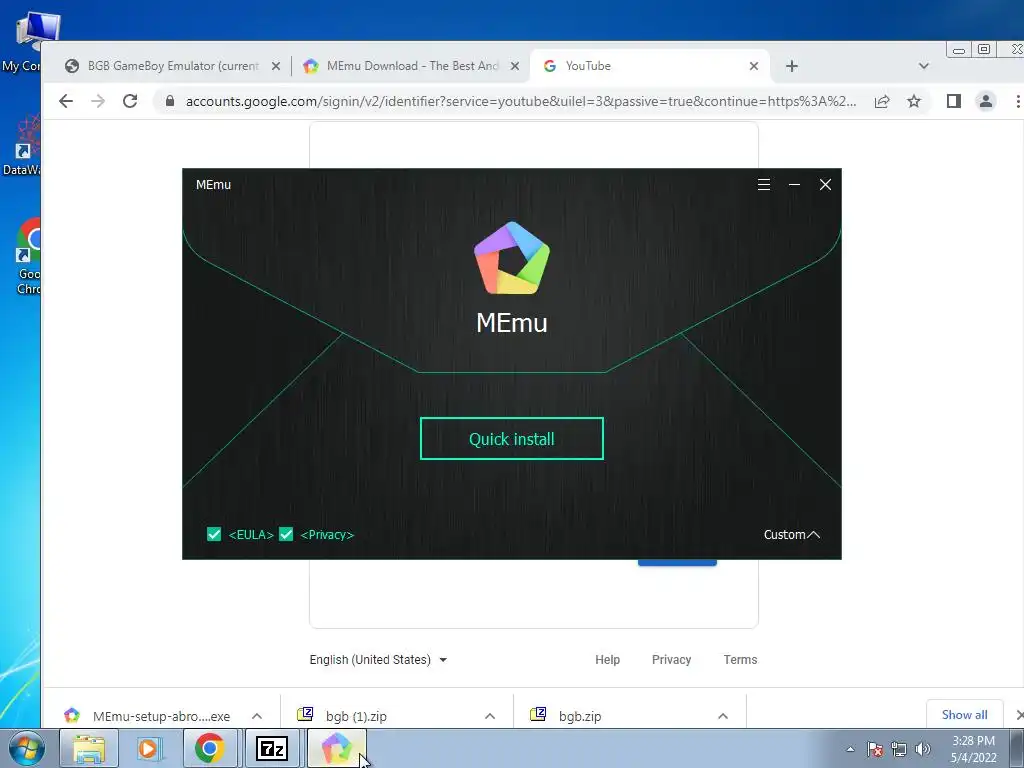Open the Terms link
The image size is (1024, 768).
(740, 660)
